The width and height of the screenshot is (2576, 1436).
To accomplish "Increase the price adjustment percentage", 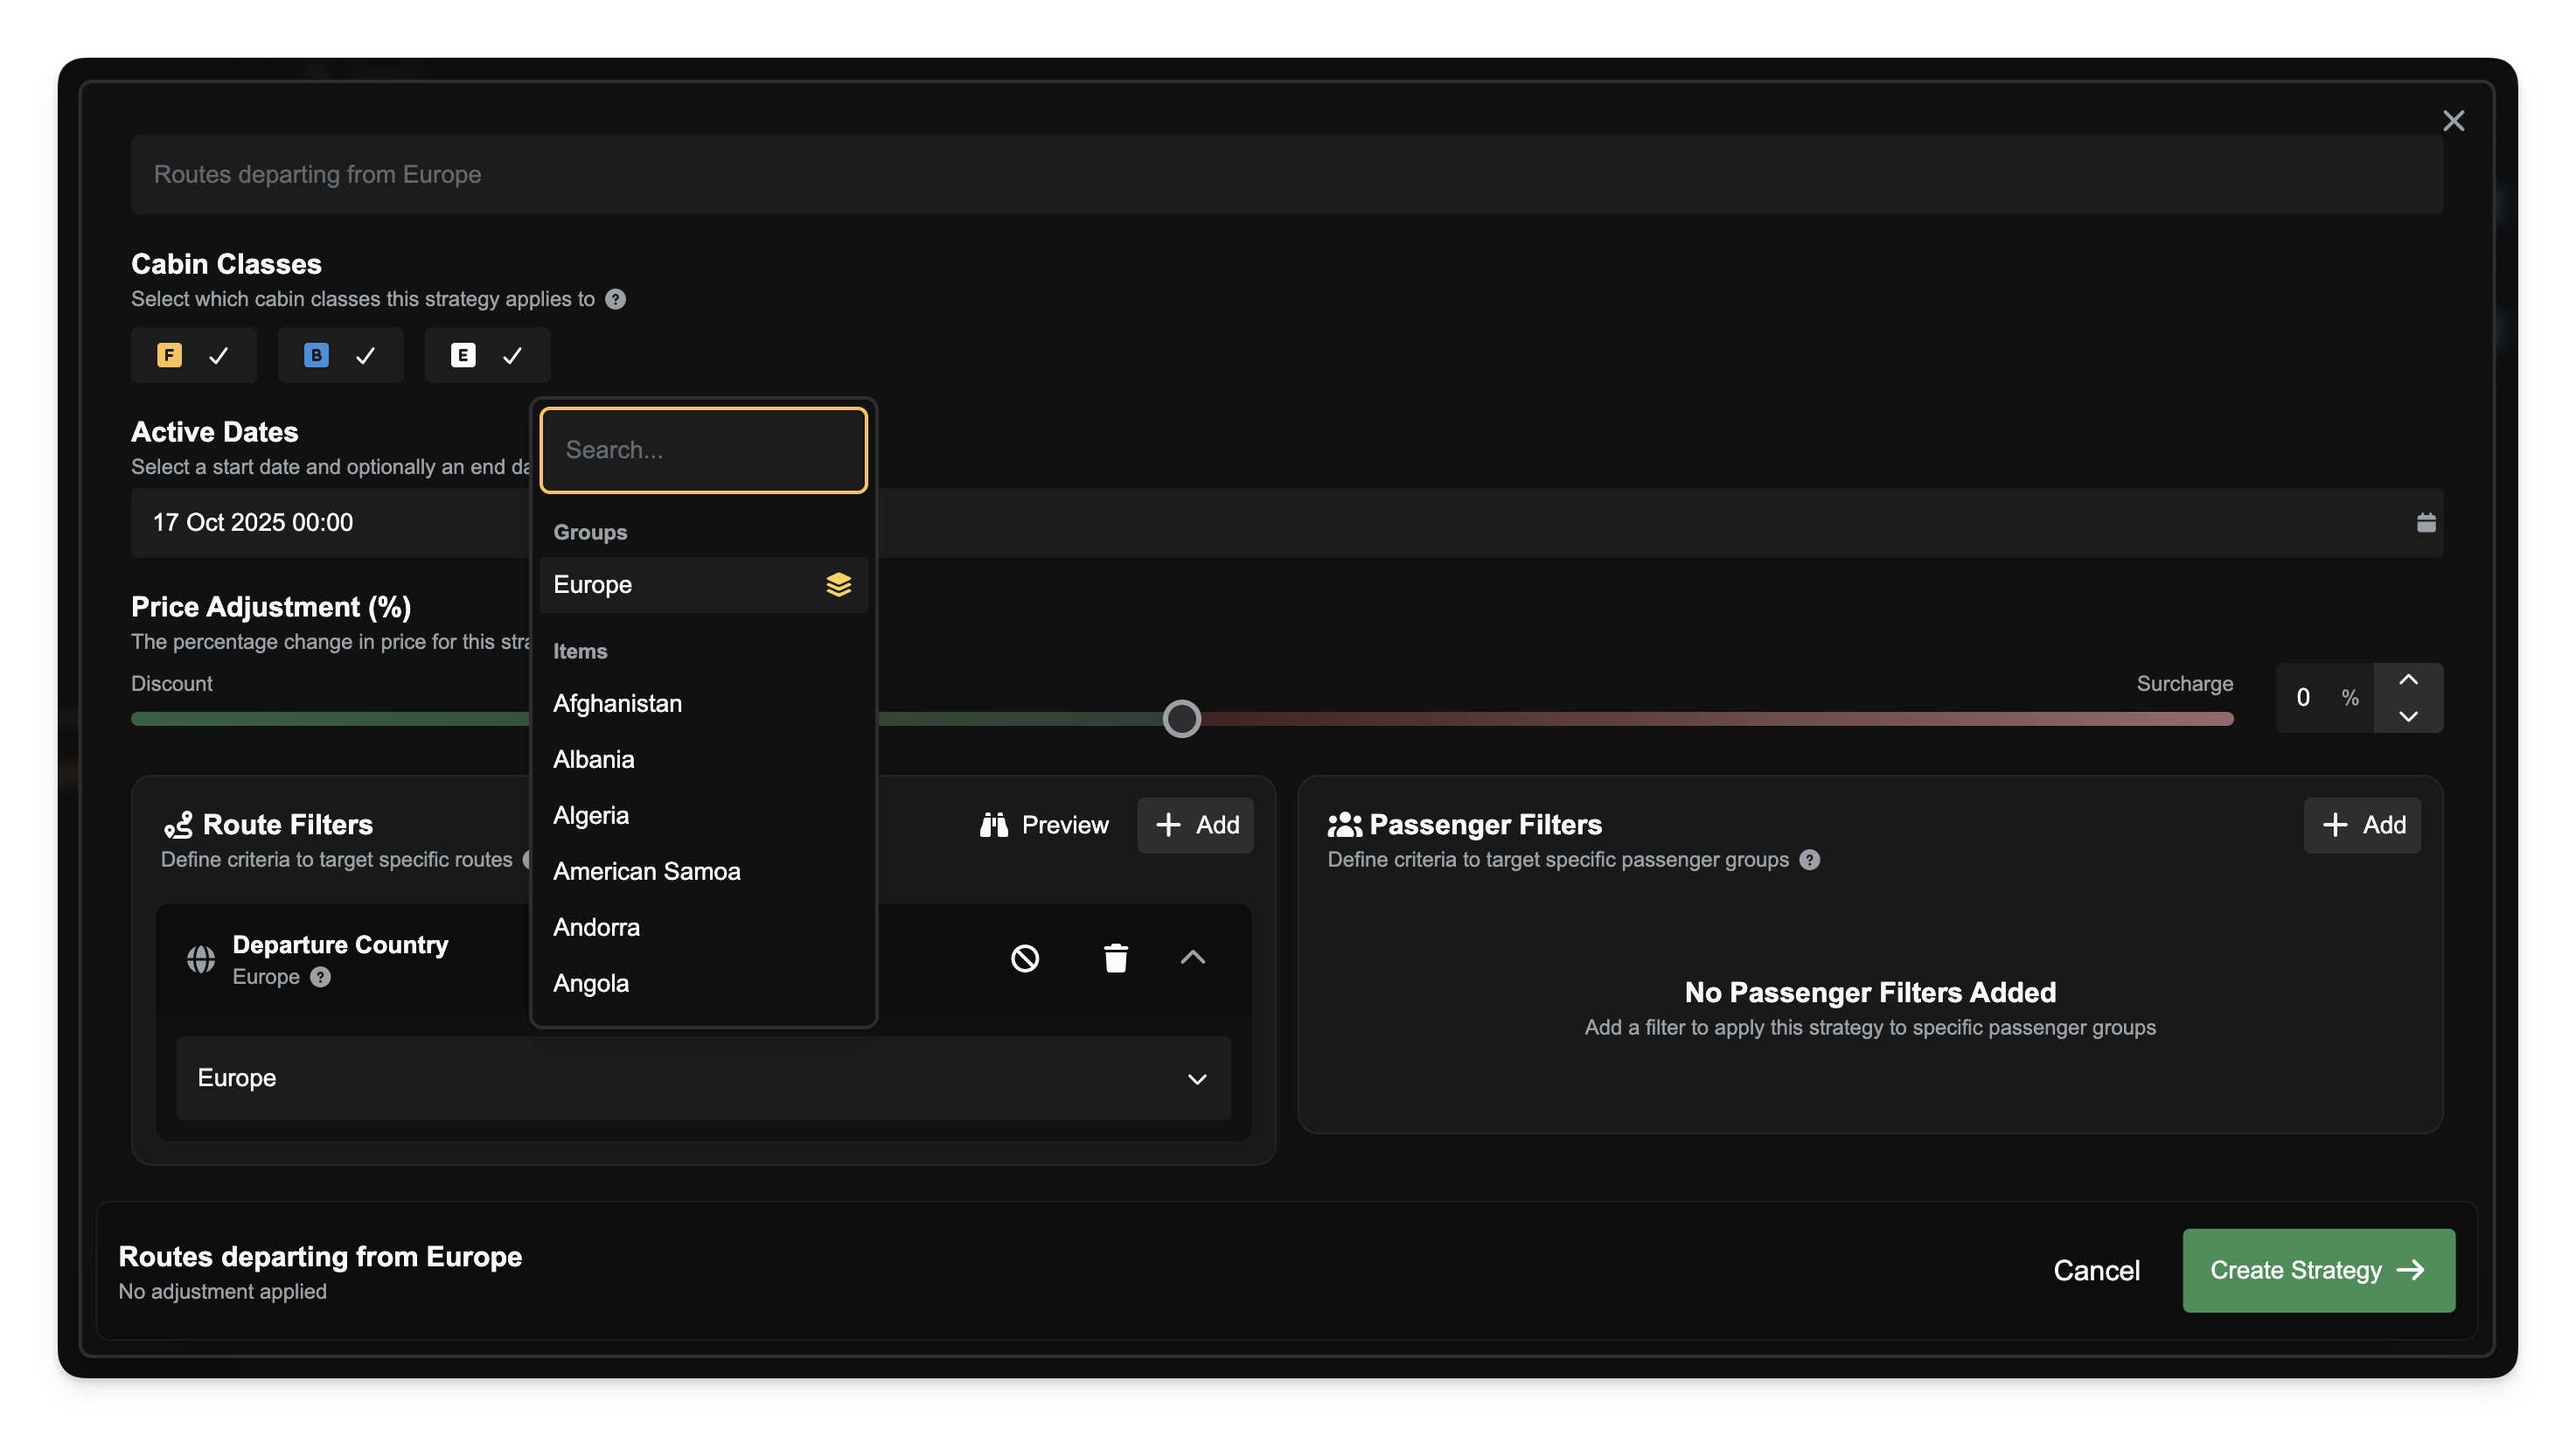I will point(2408,680).
